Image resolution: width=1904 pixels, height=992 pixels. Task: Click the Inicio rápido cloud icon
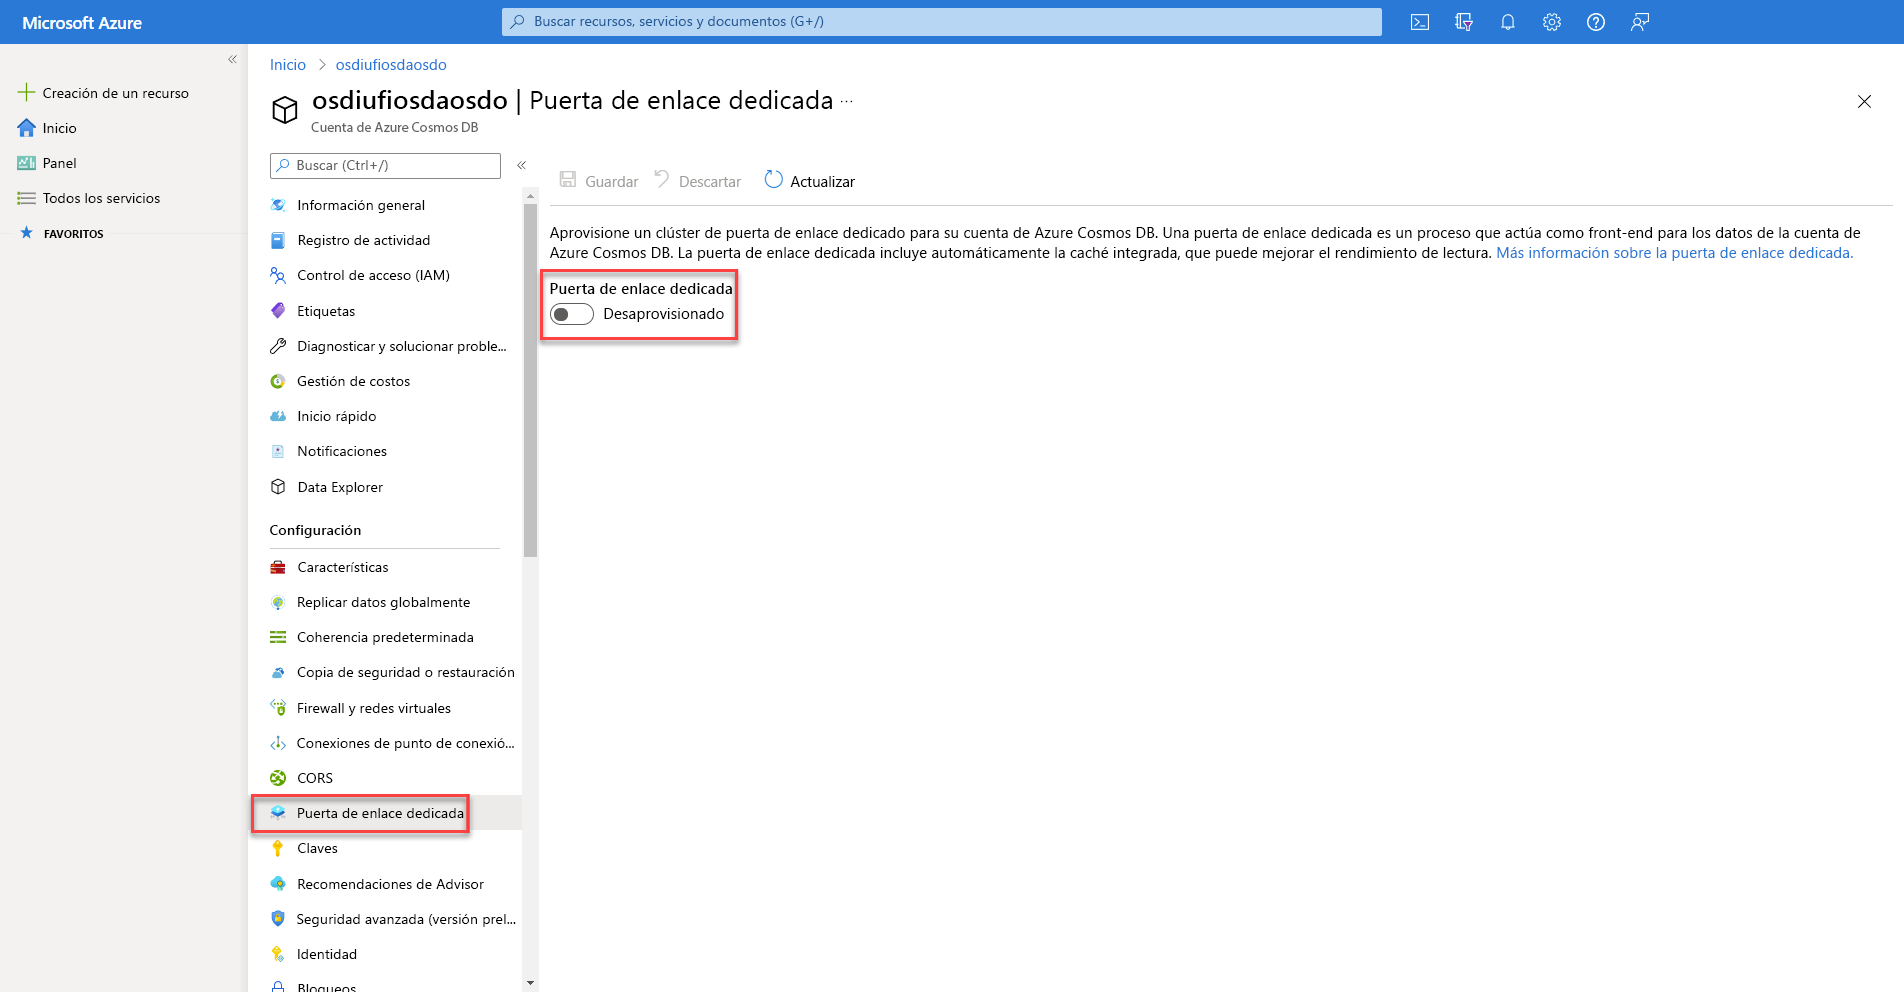(278, 416)
